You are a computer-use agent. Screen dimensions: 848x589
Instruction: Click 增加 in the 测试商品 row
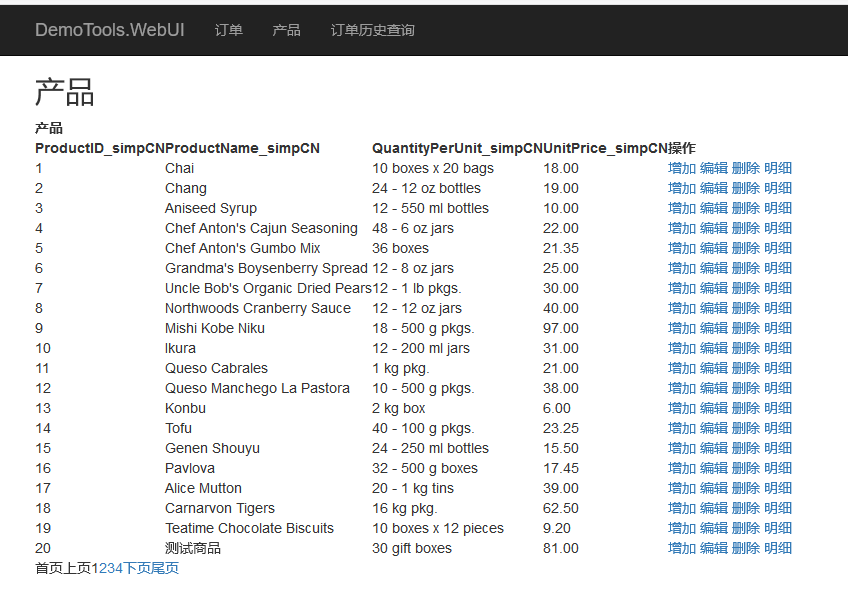(682, 548)
